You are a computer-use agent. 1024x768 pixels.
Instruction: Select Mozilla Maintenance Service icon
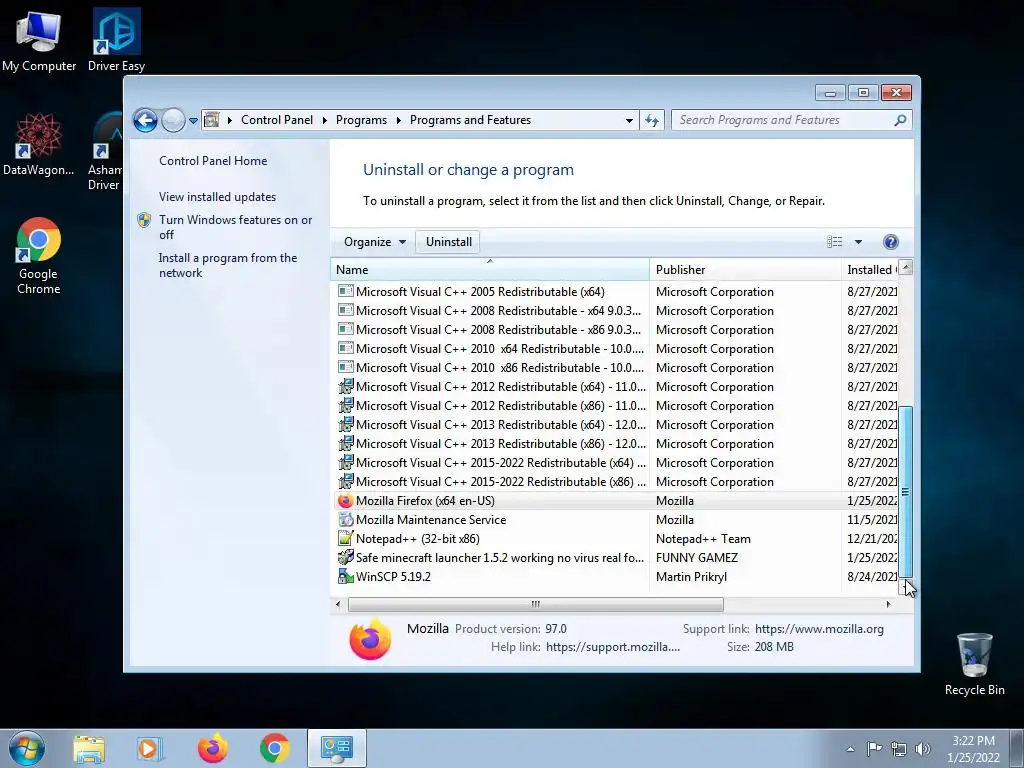[345, 520]
